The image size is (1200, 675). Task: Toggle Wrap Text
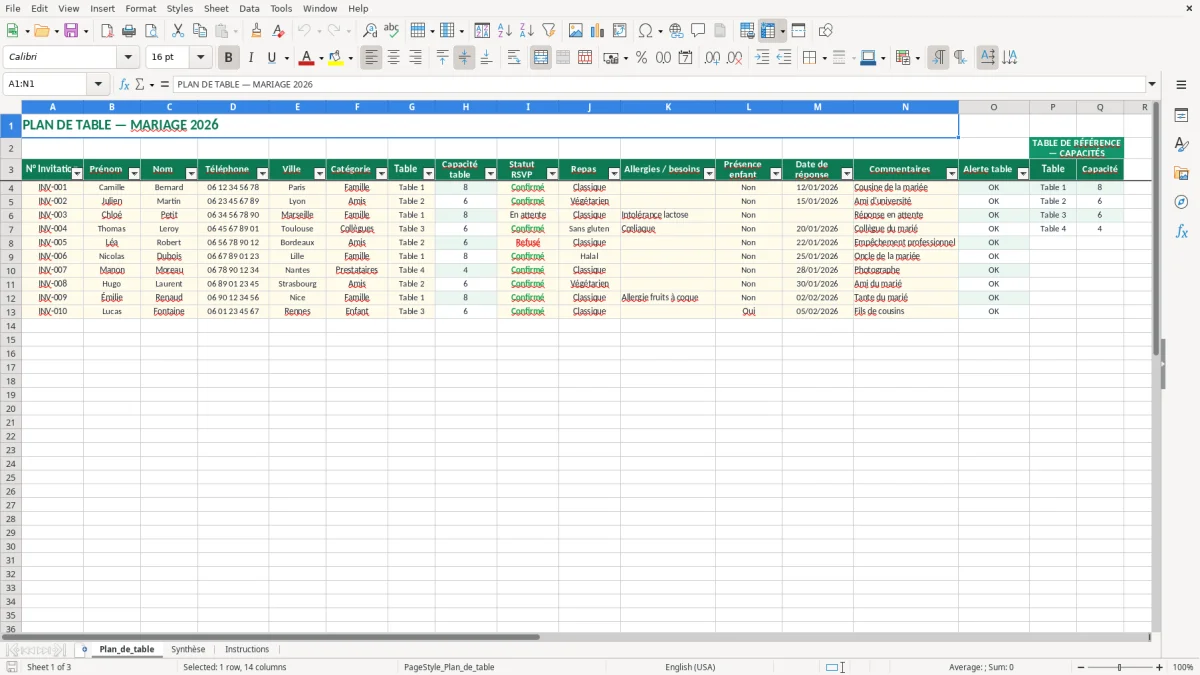point(514,58)
